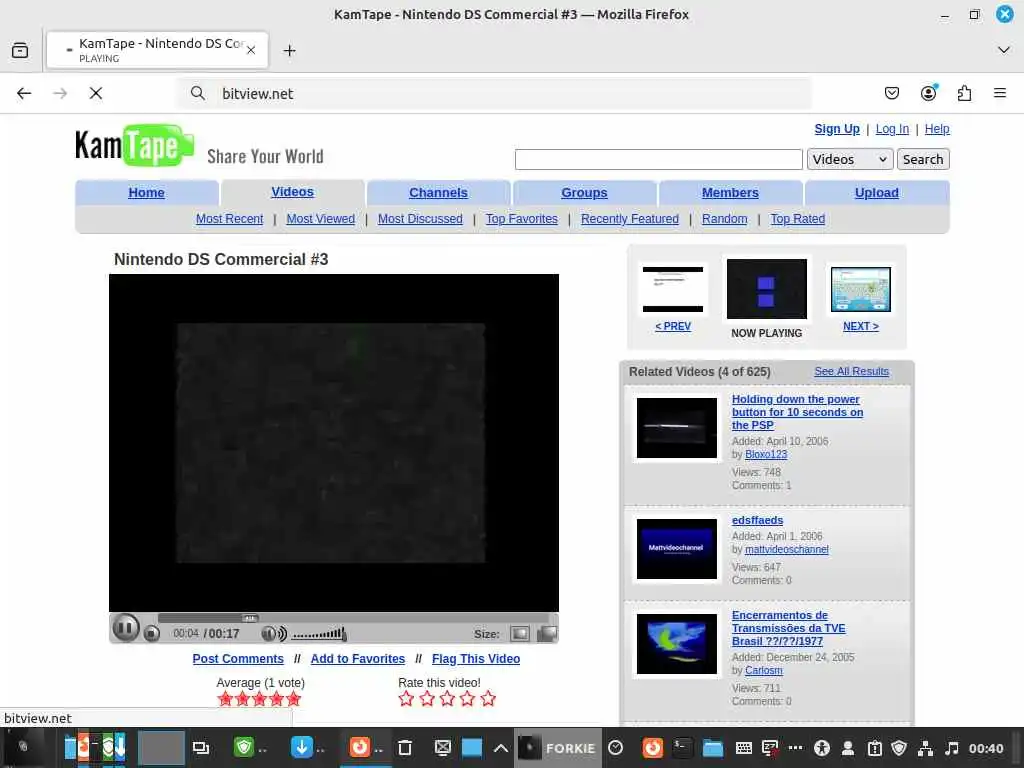Open Firefox Pocket save icon
This screenshot has width=1024, height=768.
[x=891, y=93]
